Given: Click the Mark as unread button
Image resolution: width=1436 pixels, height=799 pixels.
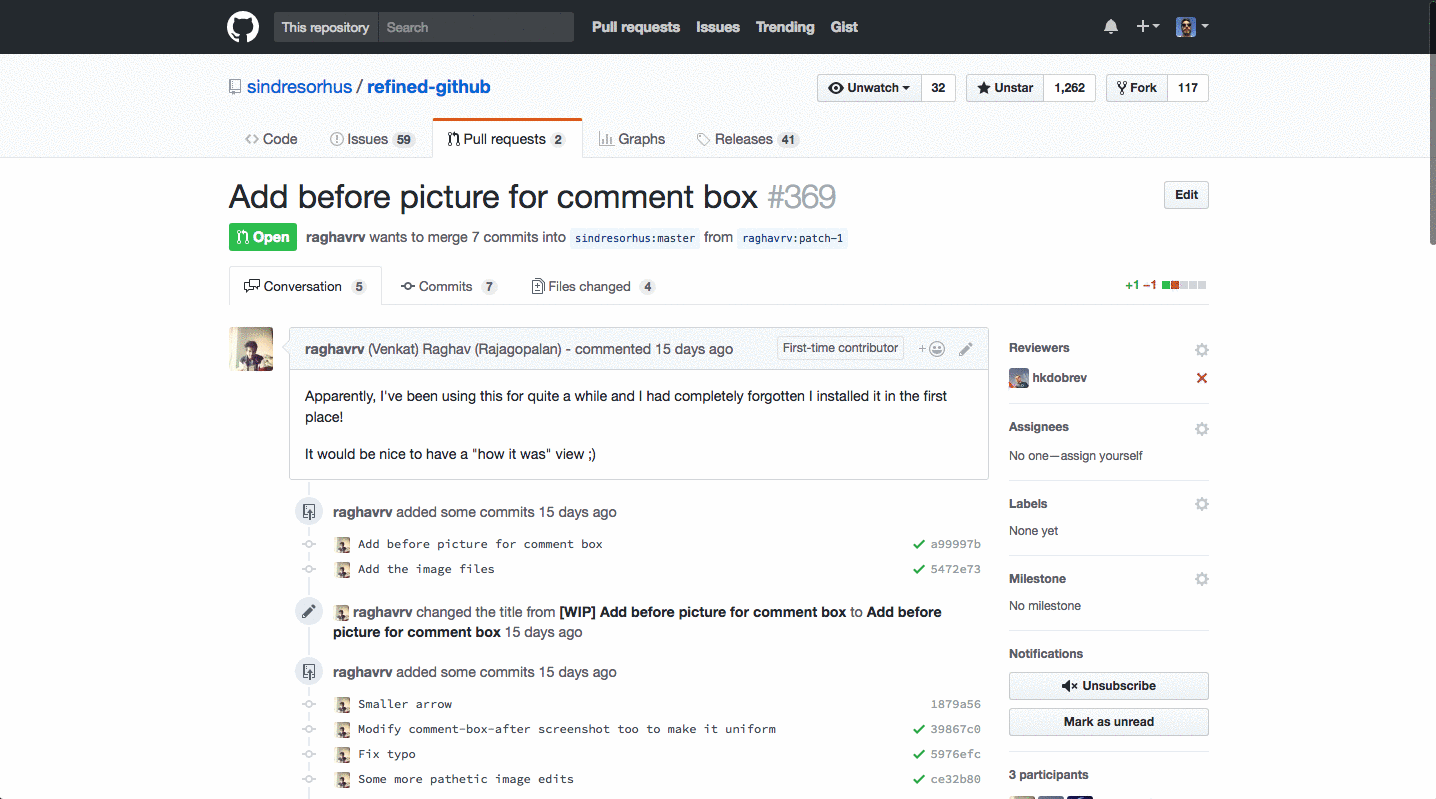Looking at the screenshot, I should 1108,722.
